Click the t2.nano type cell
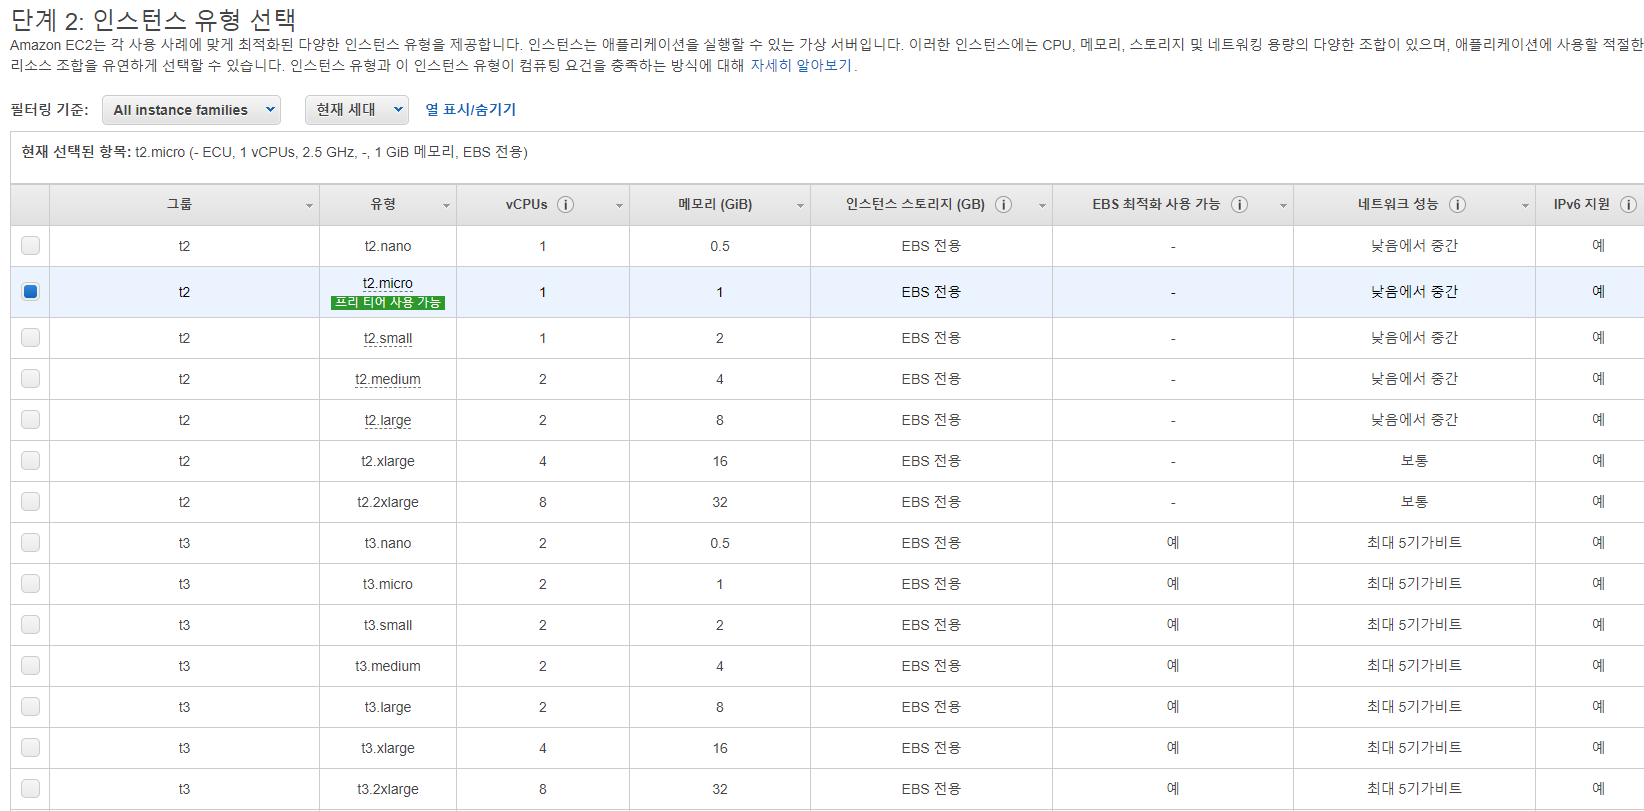This screenshot has width=1644, height=811. click(x=388, y=246)
